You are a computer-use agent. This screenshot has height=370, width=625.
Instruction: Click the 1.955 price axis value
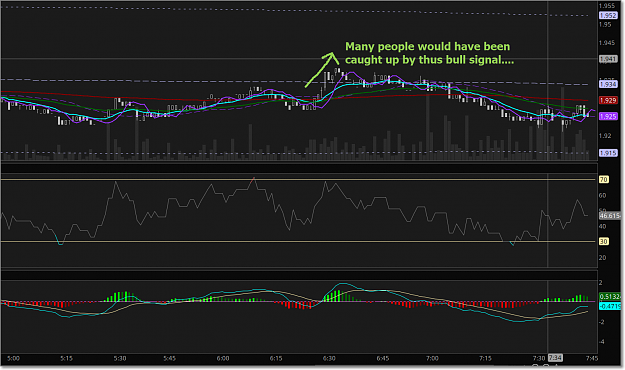pyautogui.click(x=607, y=6)
